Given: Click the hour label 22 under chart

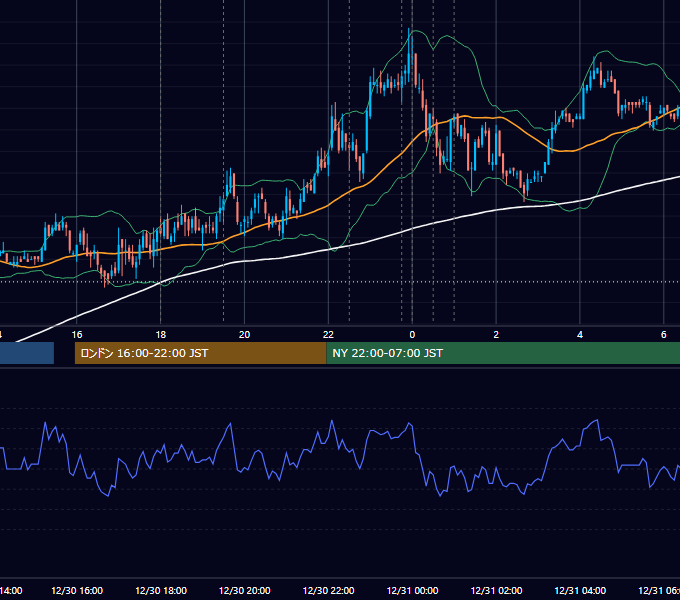Looking at the screenshot, I should (x=328, y=334).
